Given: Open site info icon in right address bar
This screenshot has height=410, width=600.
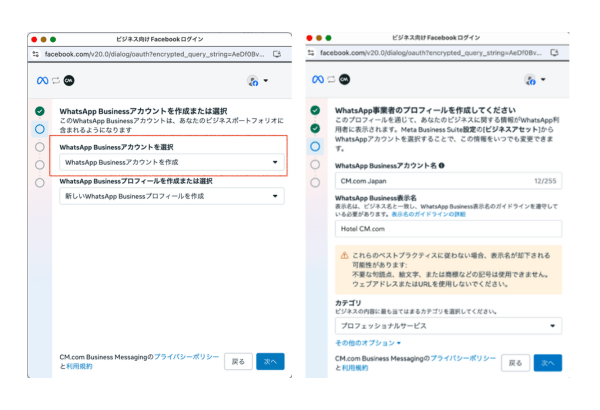Looking at the screenshot, I should (x=311, y=53).
